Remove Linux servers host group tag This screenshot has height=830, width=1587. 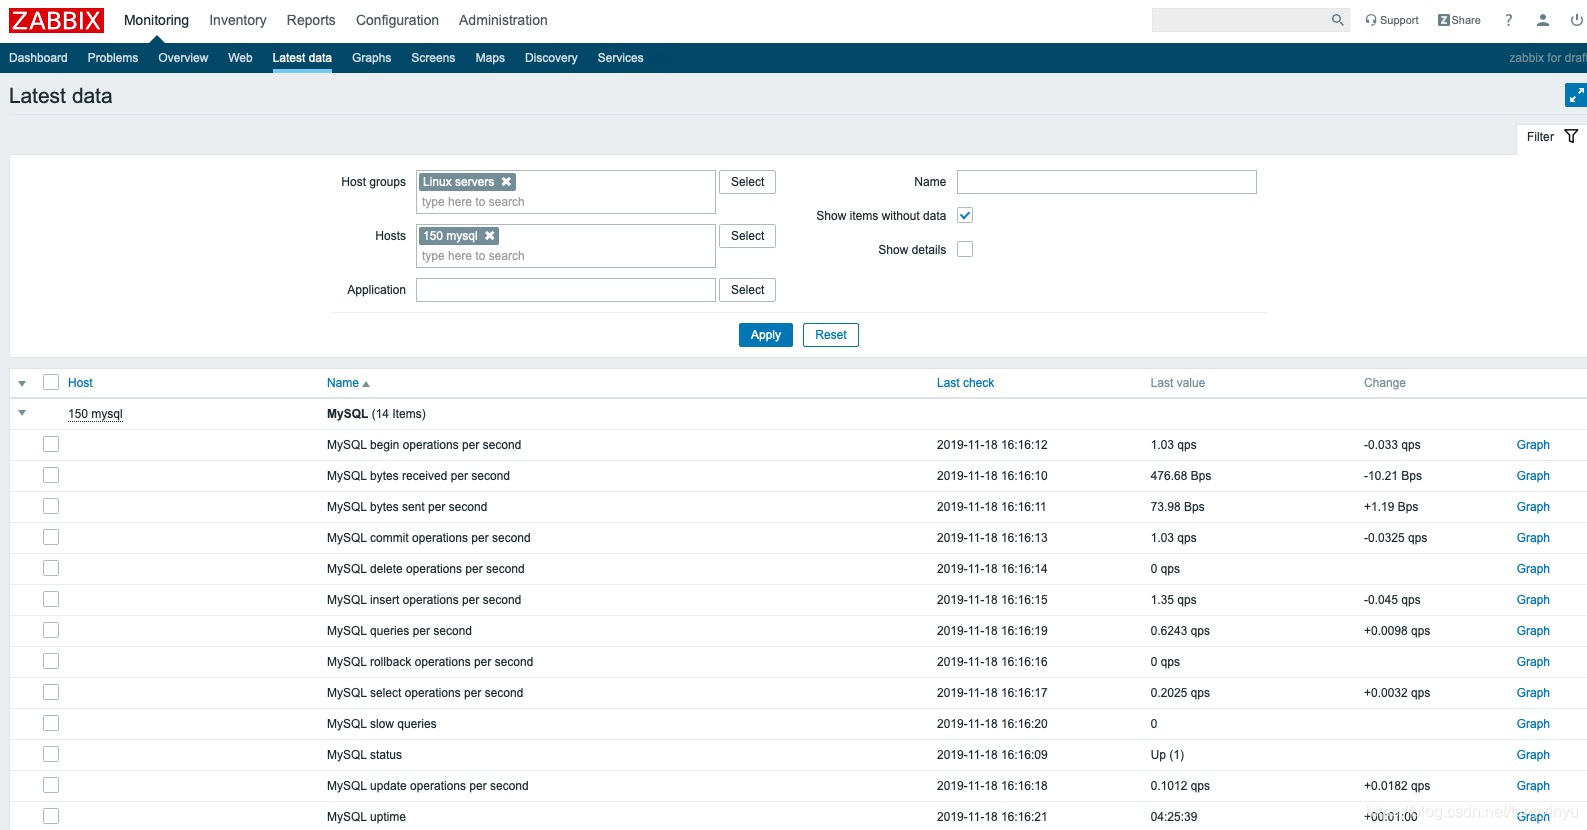pyautogui.click(x=506, y=182)
